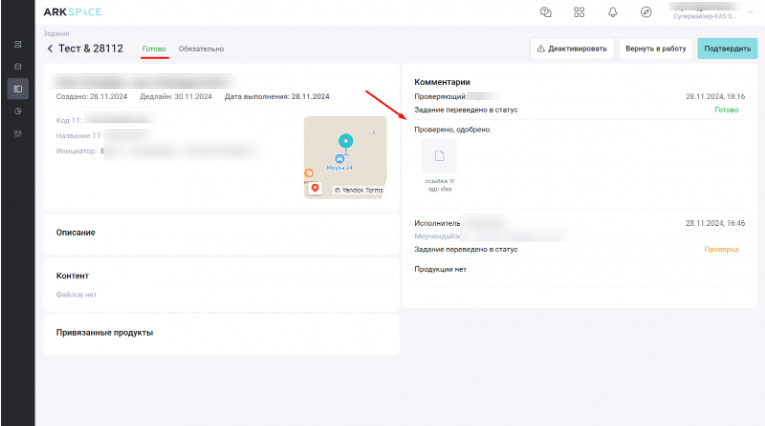Open the users icon in left sidebar

[18, 133]
